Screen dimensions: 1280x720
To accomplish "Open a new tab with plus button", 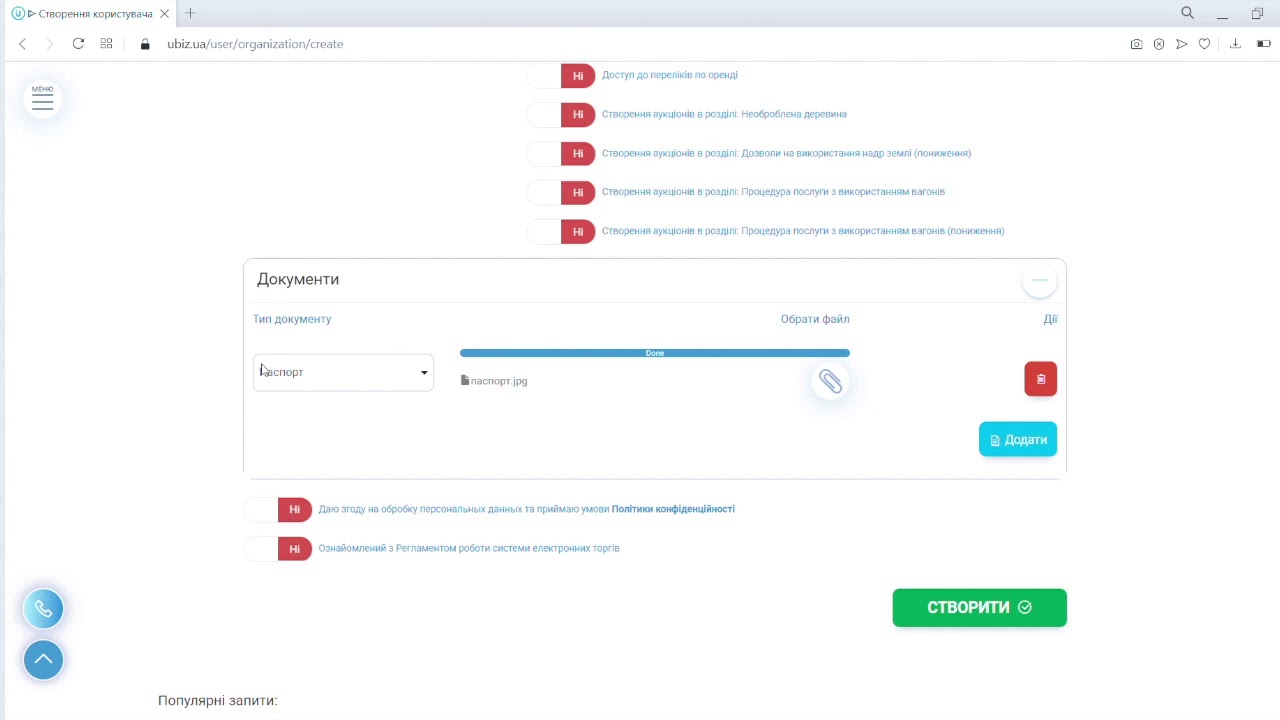I will [x=190, y=13].
